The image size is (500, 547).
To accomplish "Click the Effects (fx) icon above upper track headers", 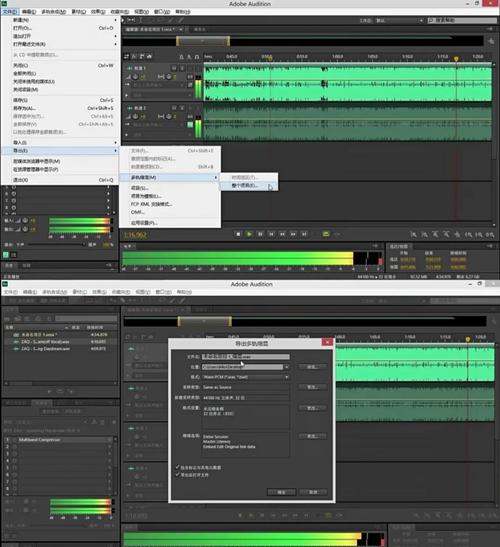I will (x=134, y=56).
